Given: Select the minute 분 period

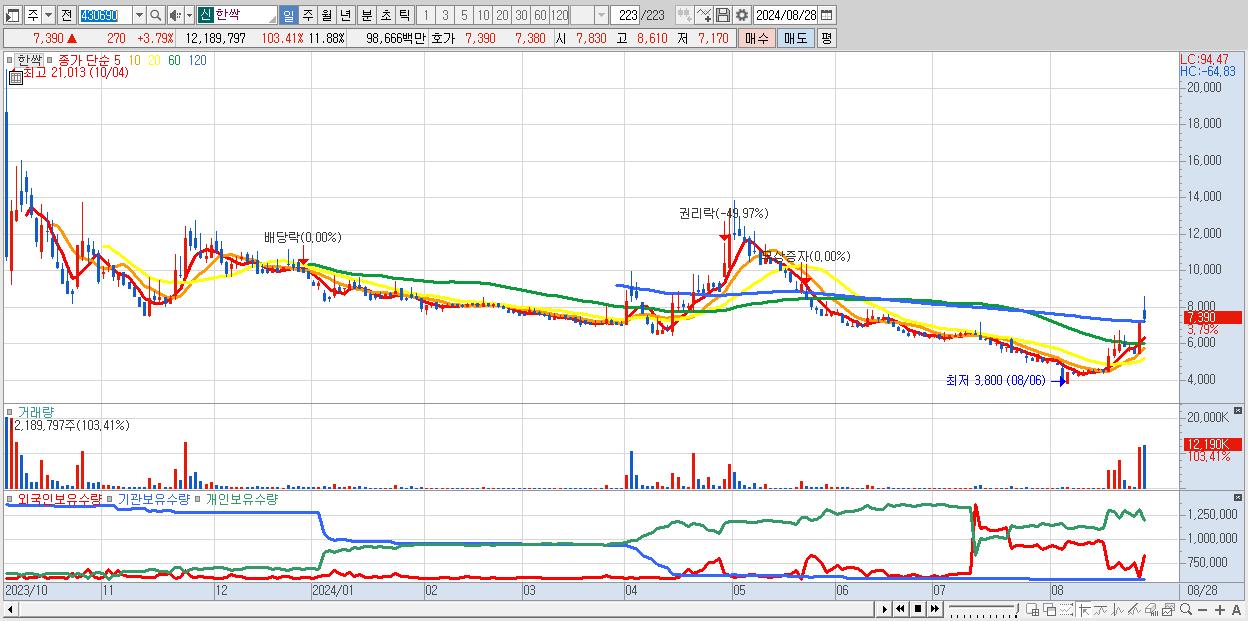Looking at the screenshot, I should point(367,15).
